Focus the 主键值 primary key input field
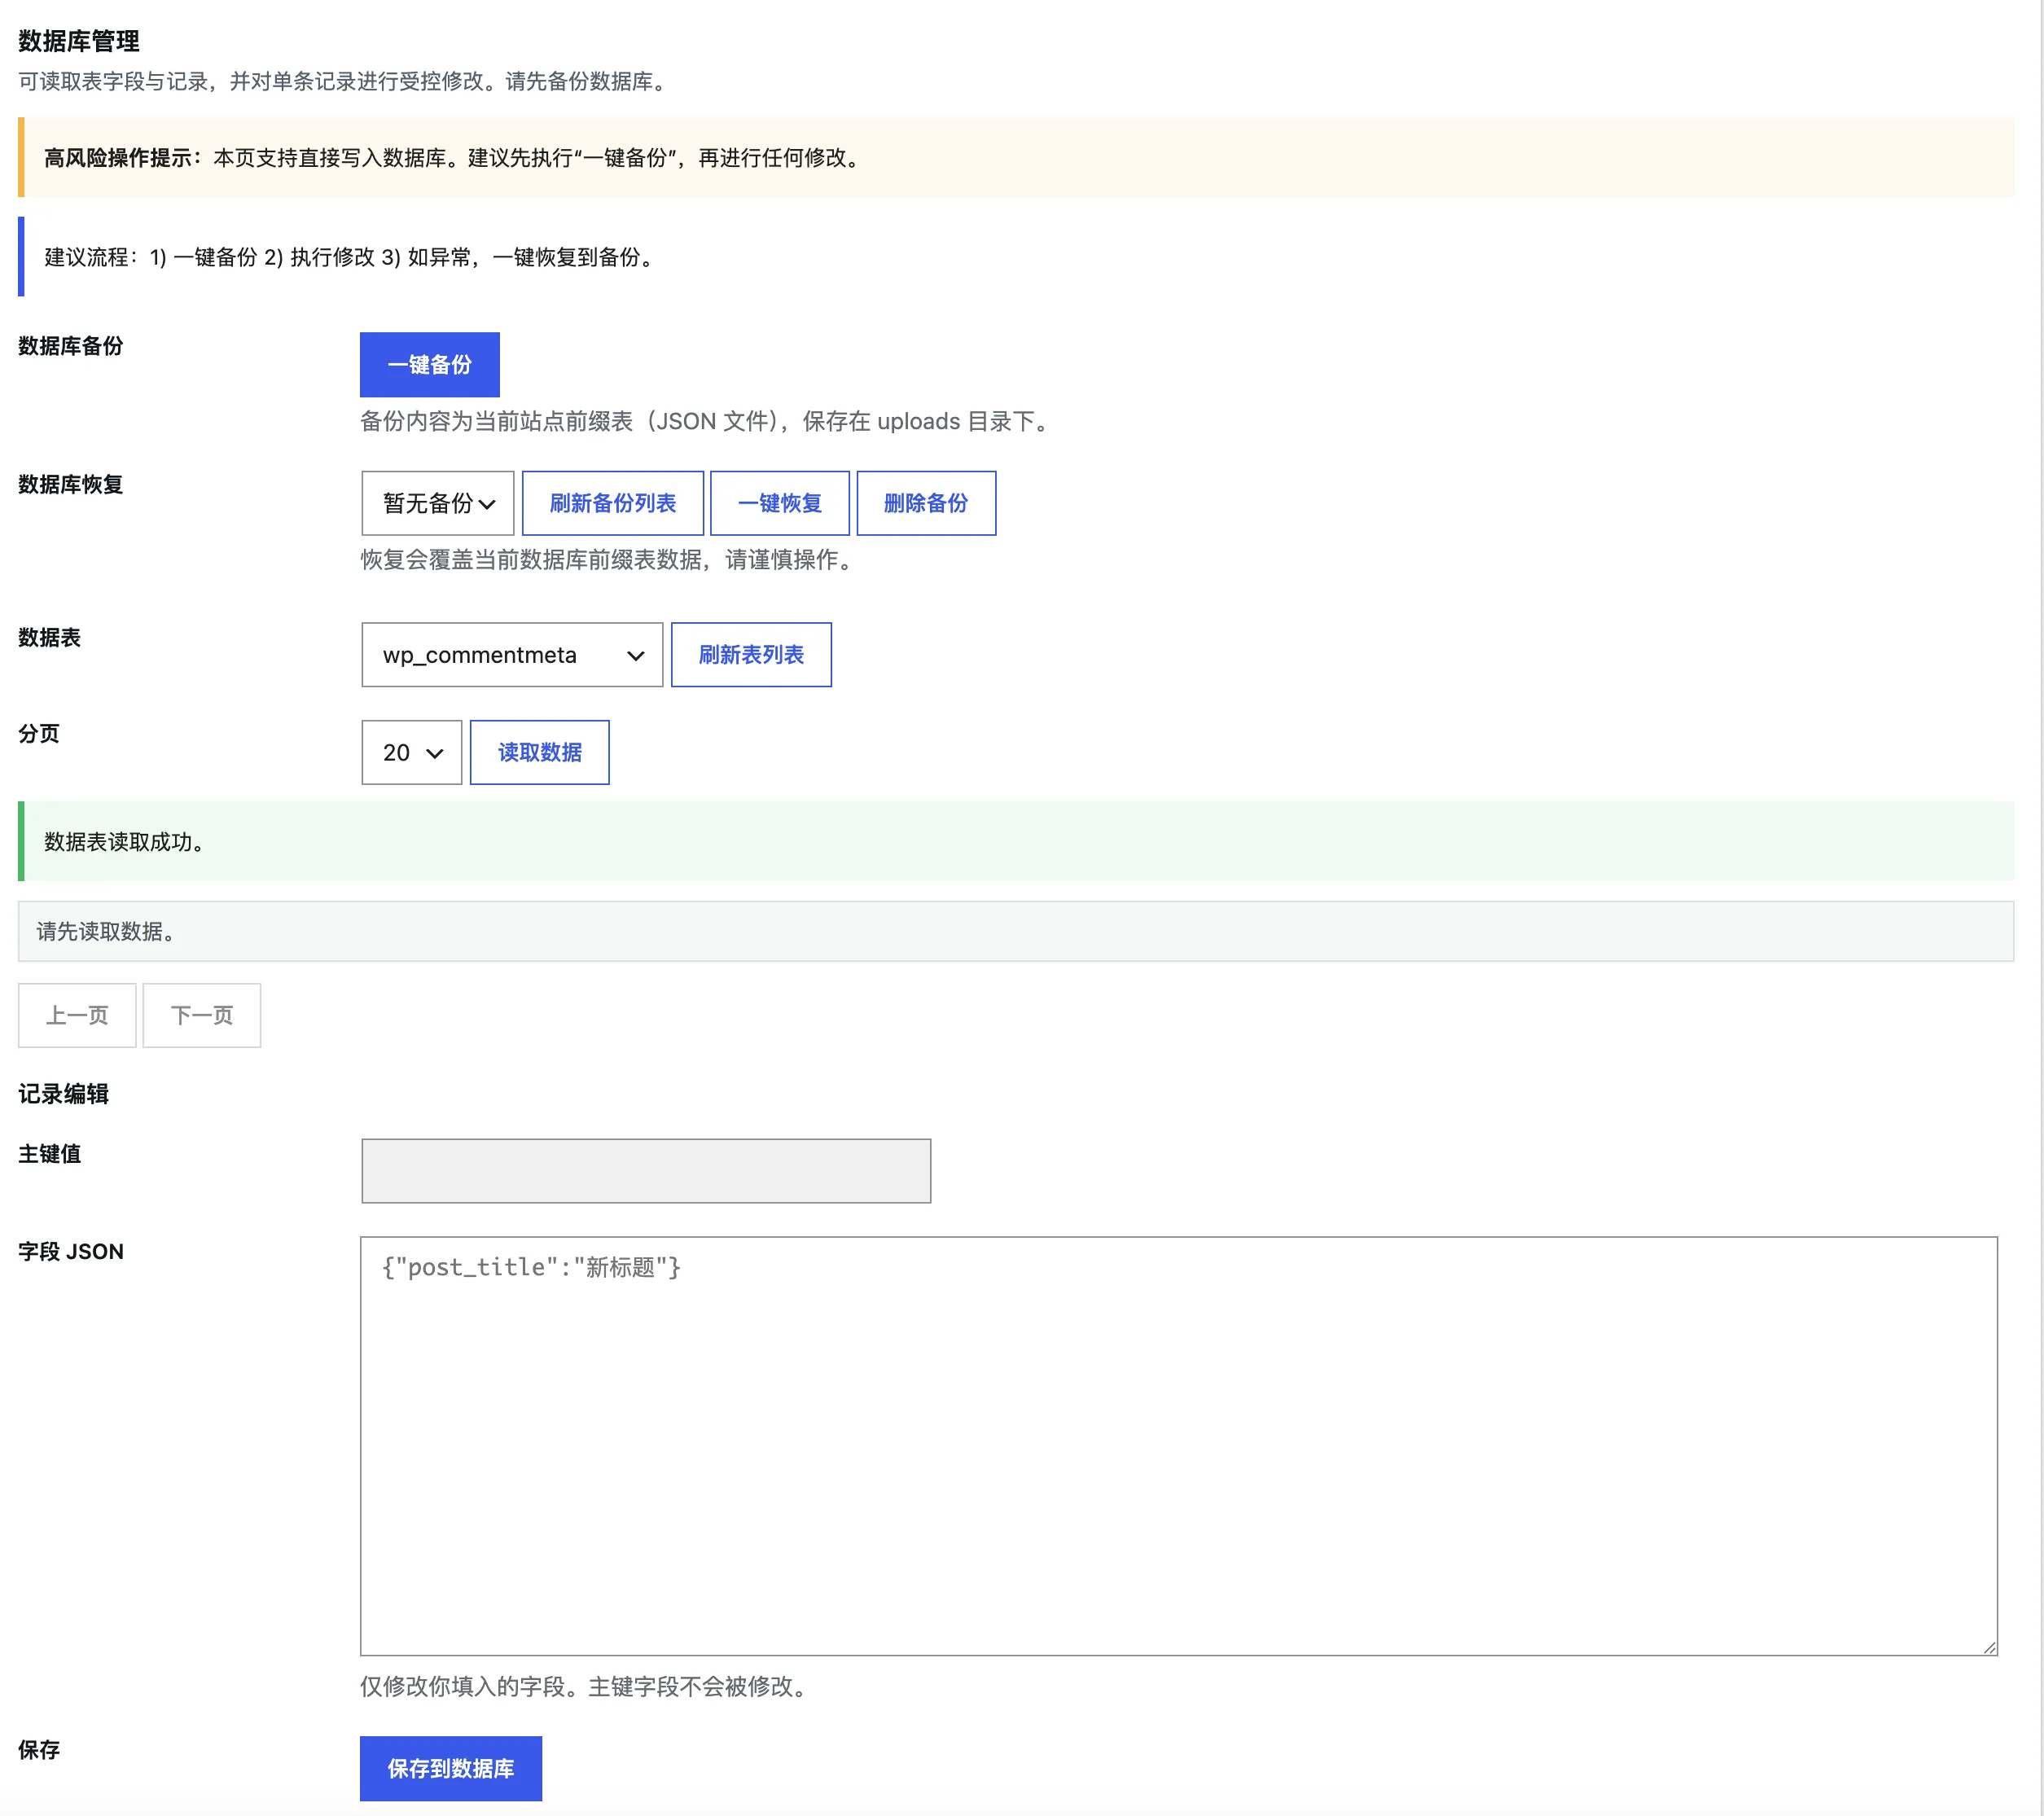 point(645,1170)
